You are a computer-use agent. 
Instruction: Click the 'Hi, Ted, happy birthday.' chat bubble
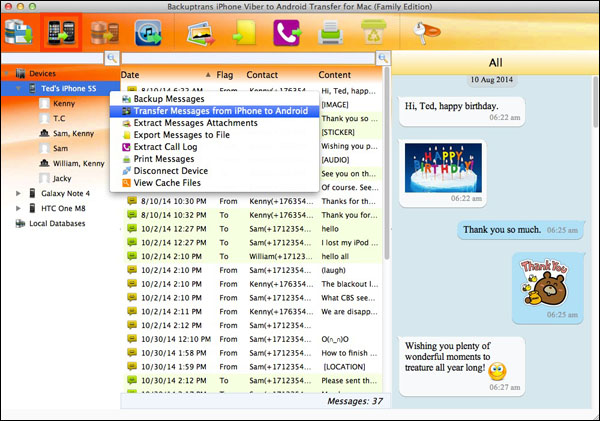point(461,111)
